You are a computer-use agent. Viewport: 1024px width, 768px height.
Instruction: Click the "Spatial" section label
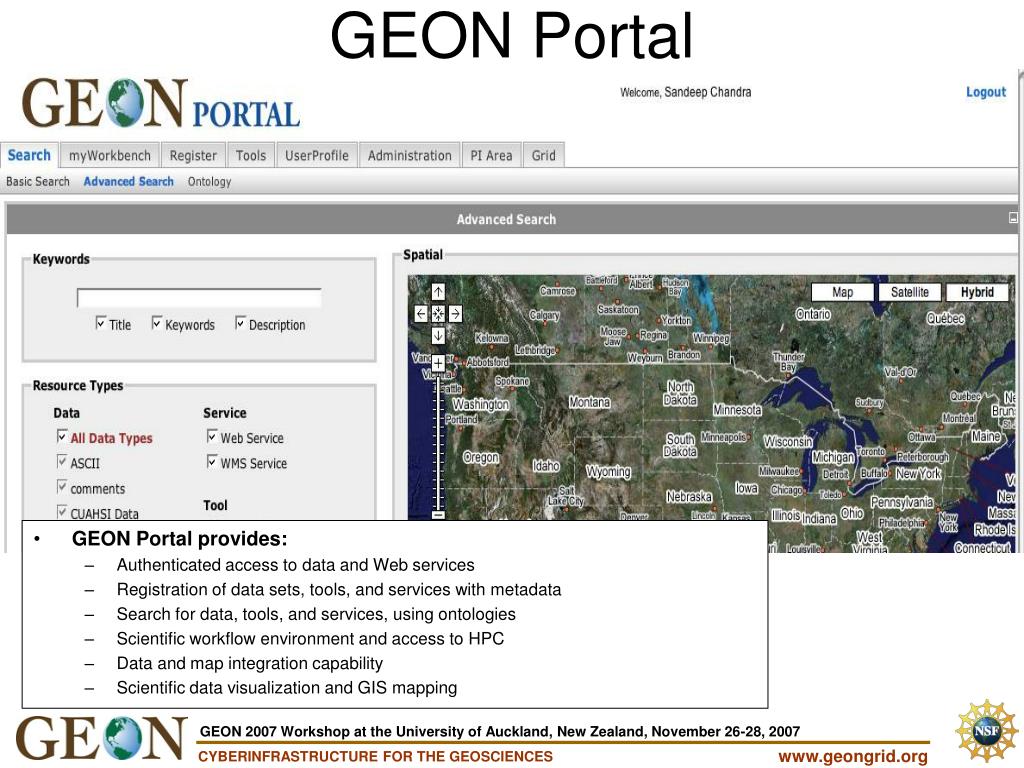[x=423, y=255]
